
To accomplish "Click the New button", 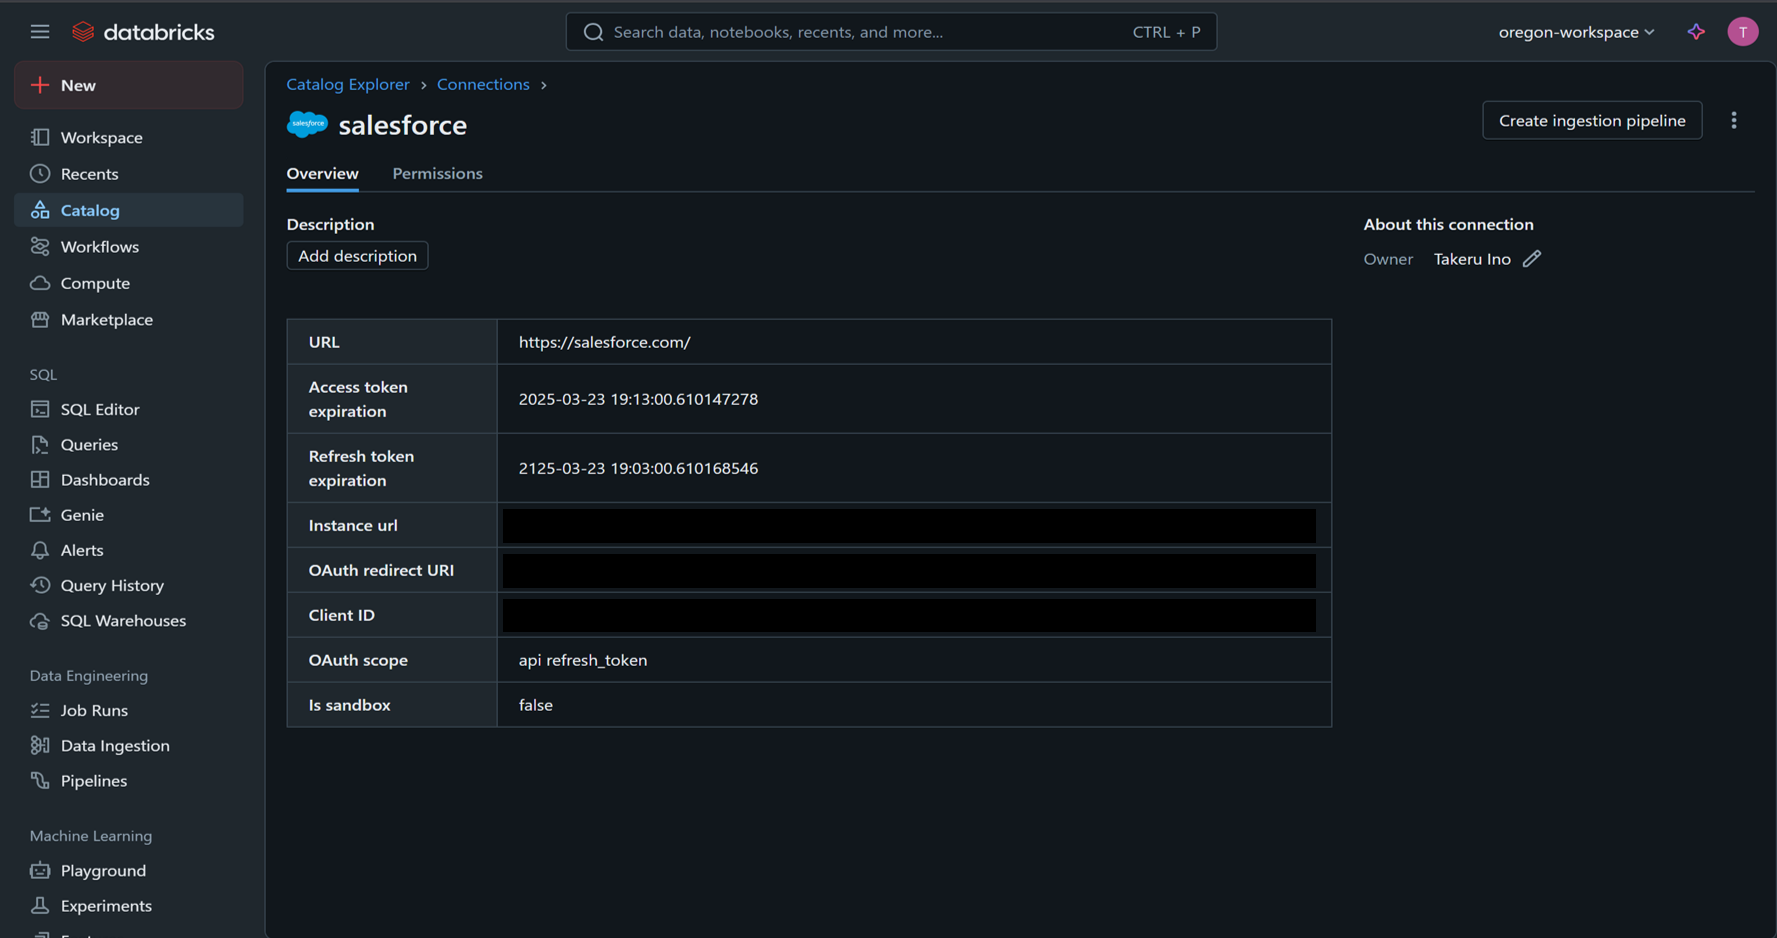I will pyautogui.click(x=129, y=85).
